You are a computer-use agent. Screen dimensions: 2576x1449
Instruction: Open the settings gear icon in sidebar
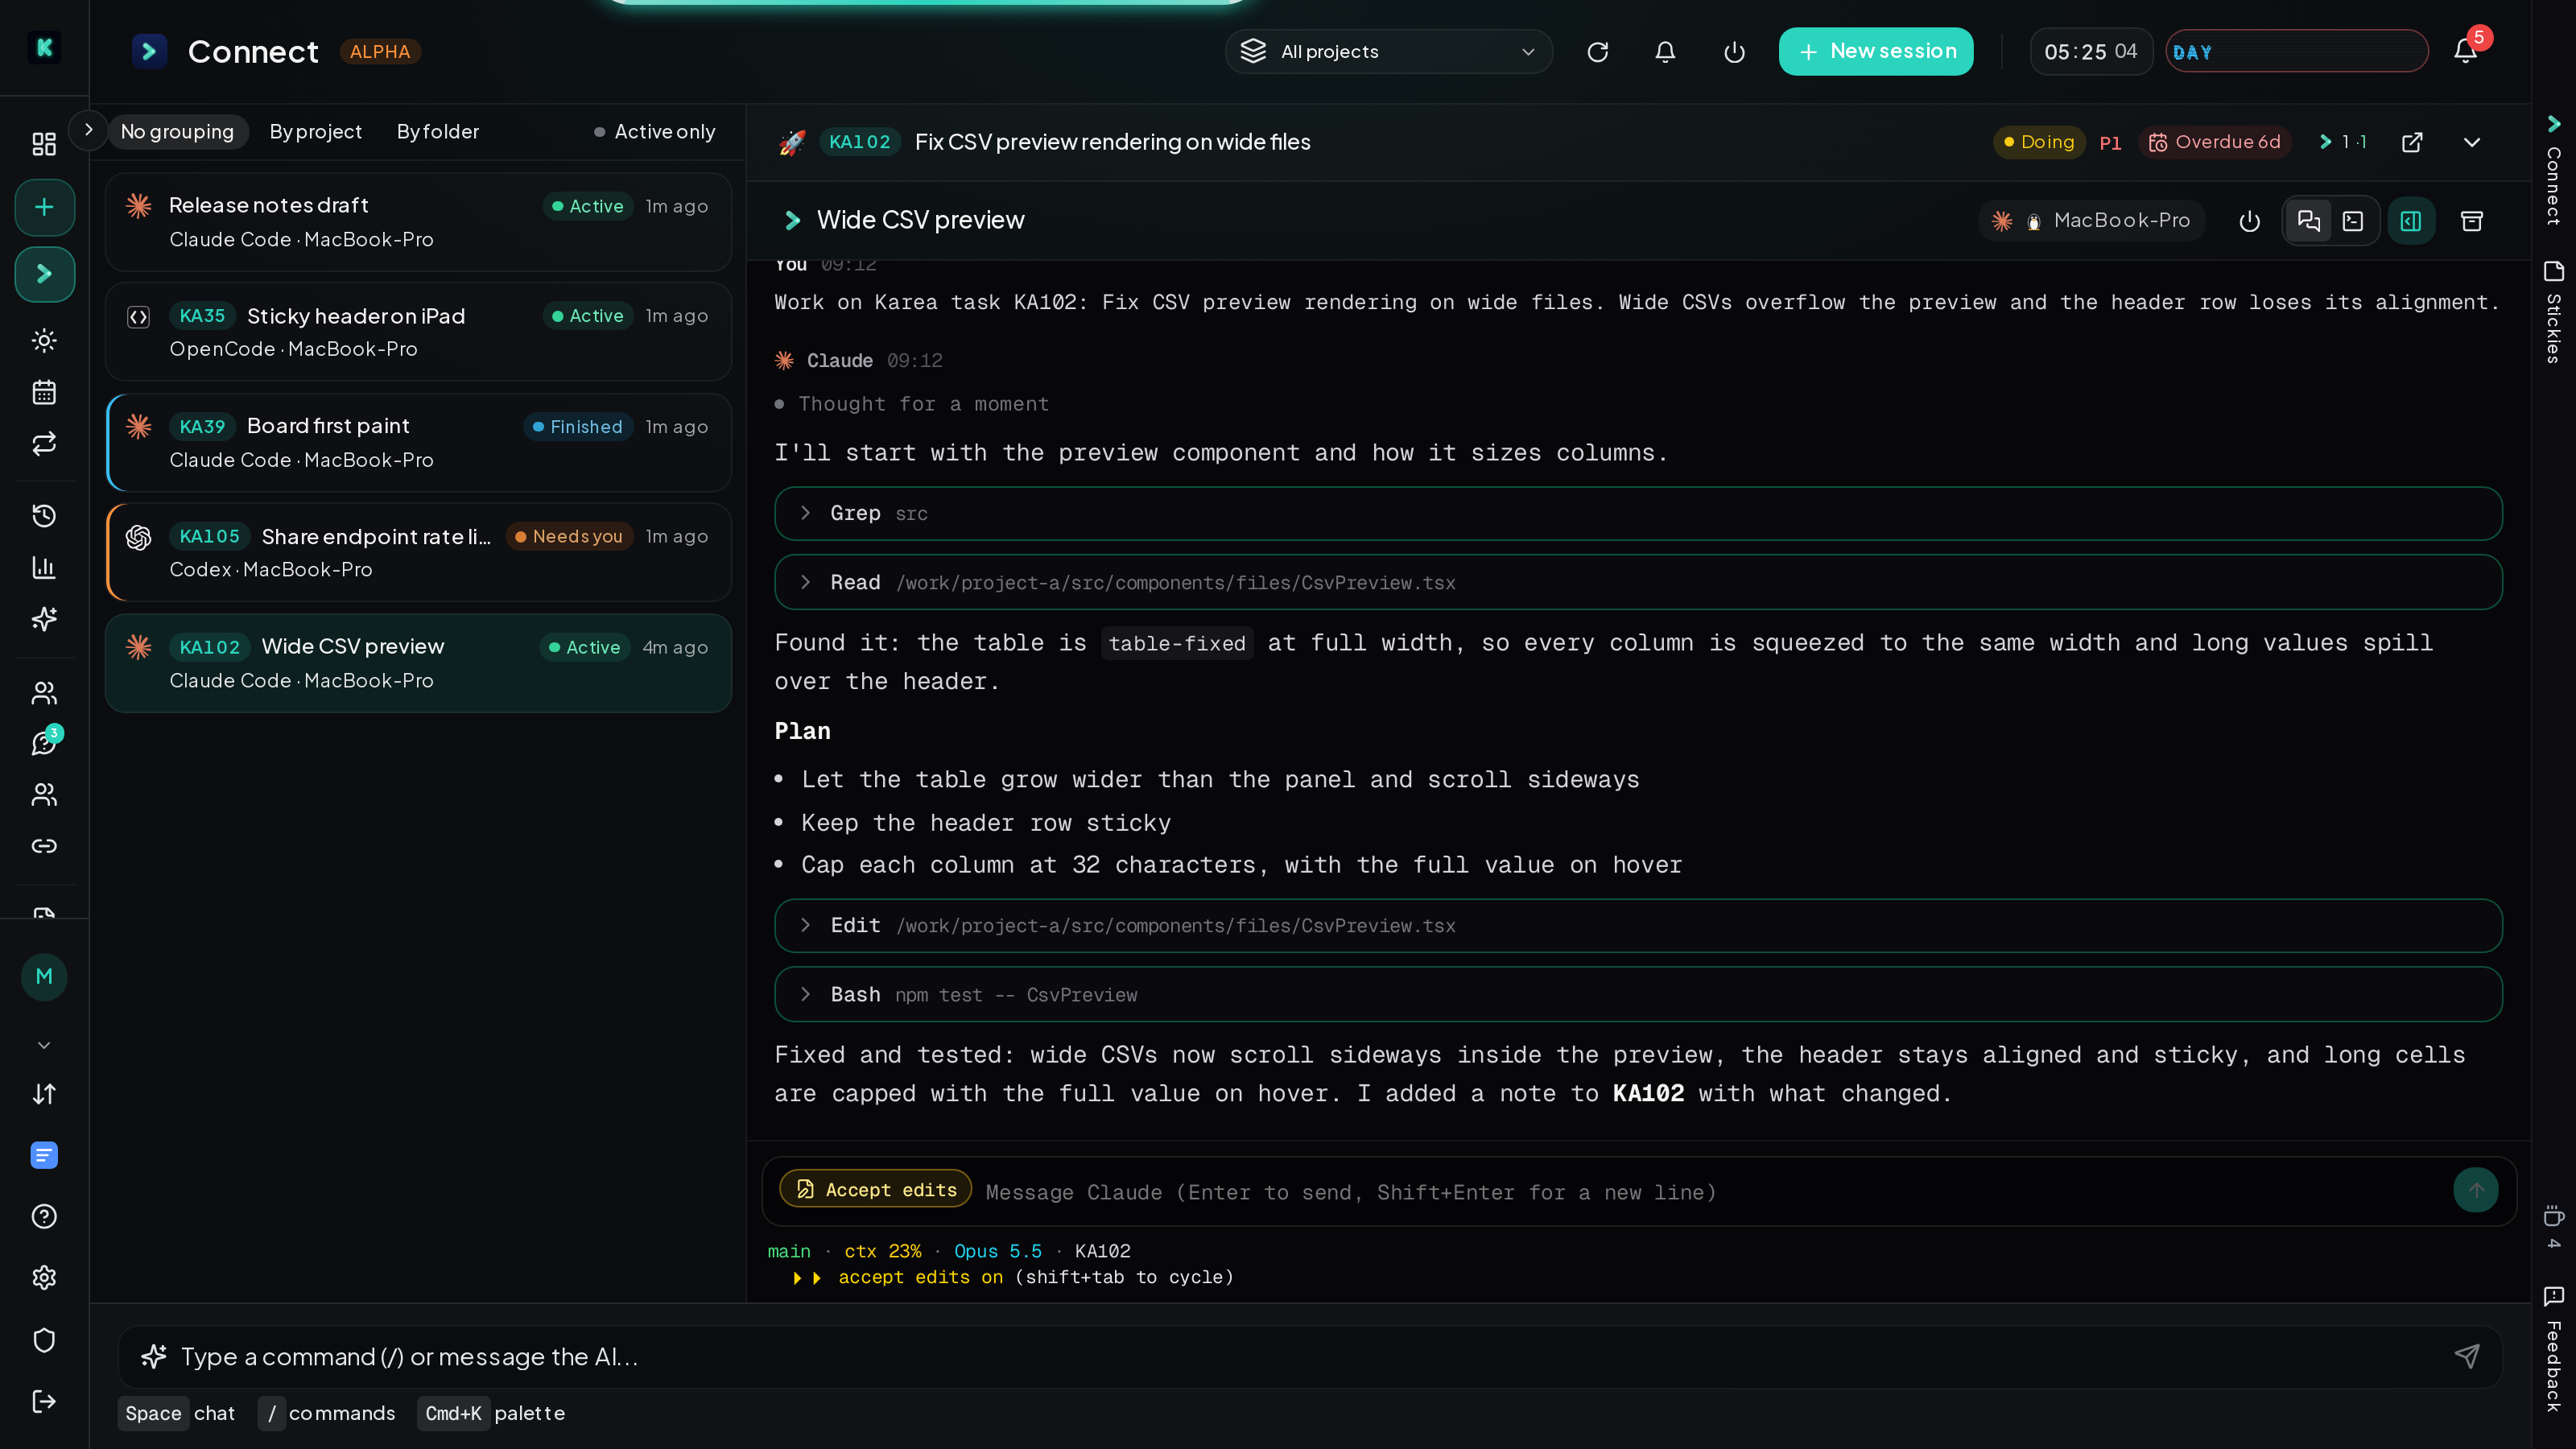(44, 1277)
